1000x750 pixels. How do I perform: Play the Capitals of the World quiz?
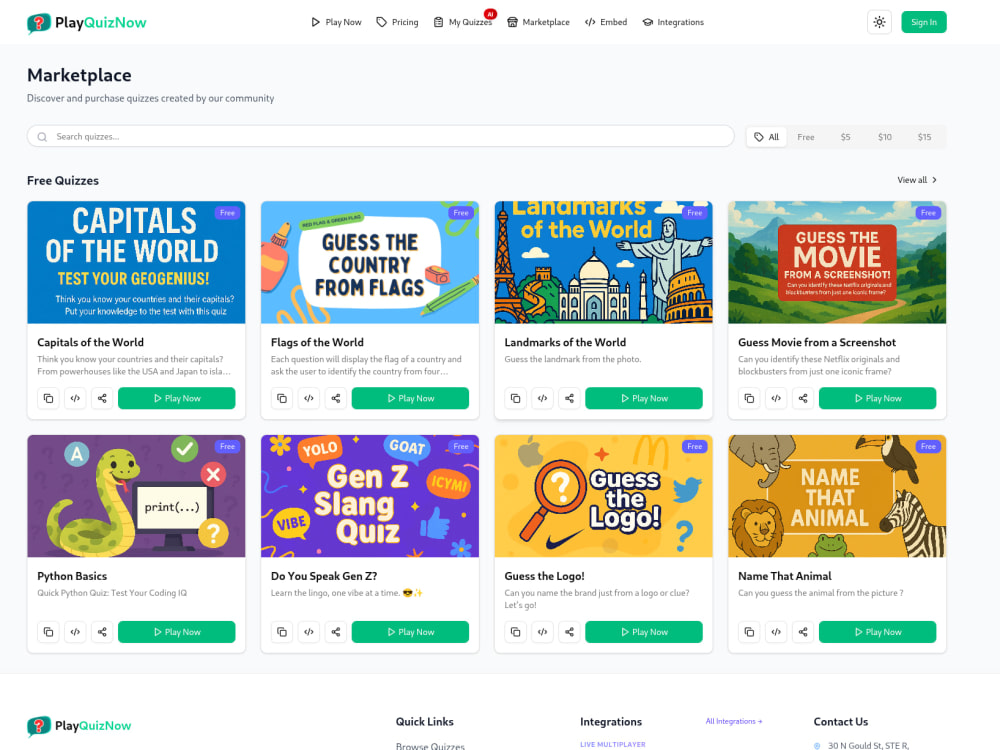177,399
